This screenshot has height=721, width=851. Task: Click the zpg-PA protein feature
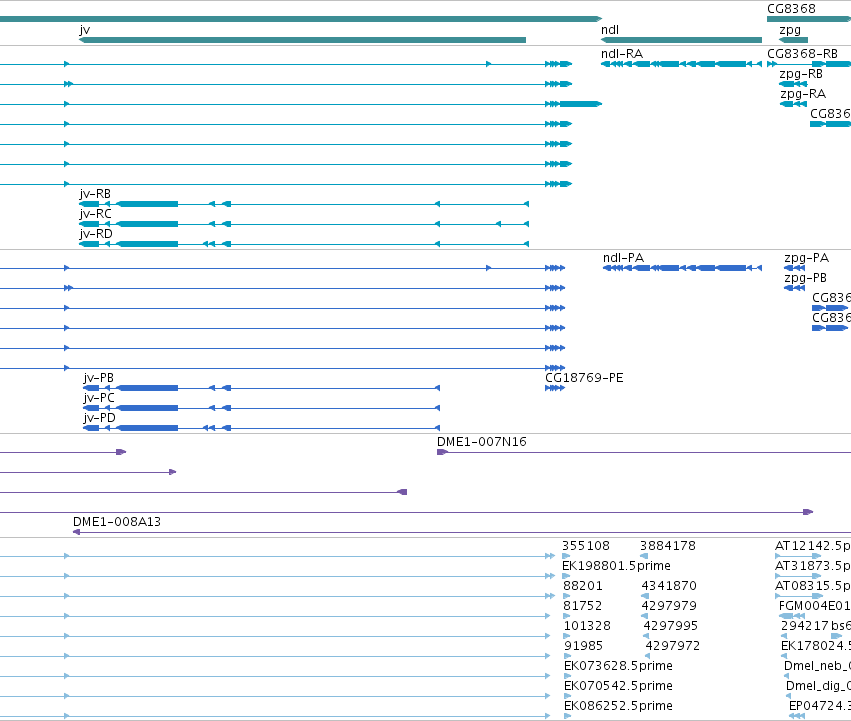coord(795,268)
